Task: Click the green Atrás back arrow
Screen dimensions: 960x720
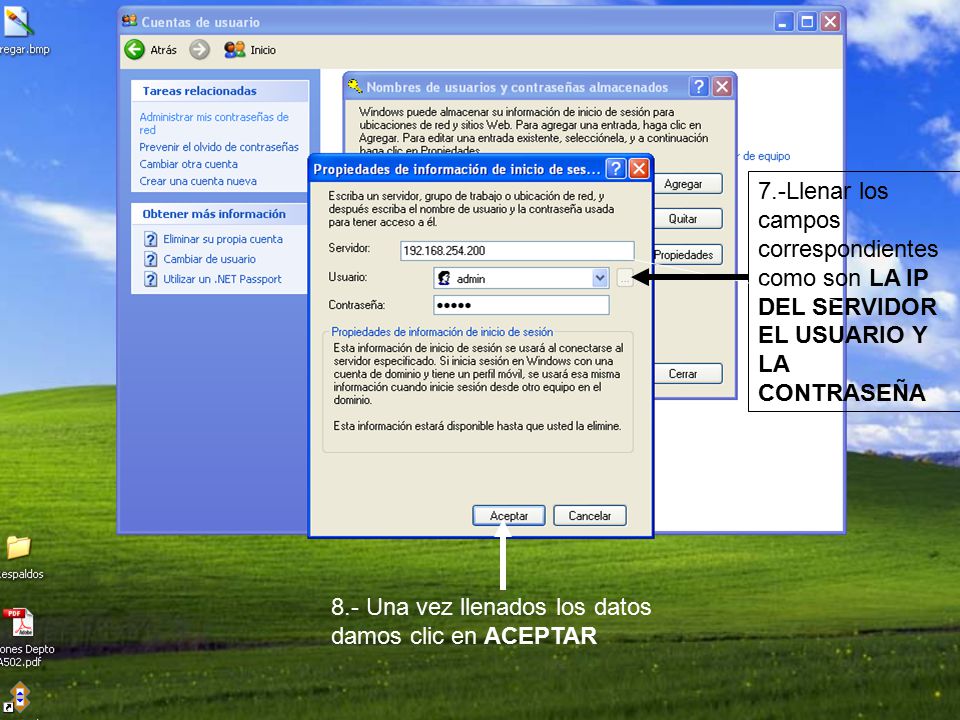Action: pyautogui.click(x=135, y=50)
